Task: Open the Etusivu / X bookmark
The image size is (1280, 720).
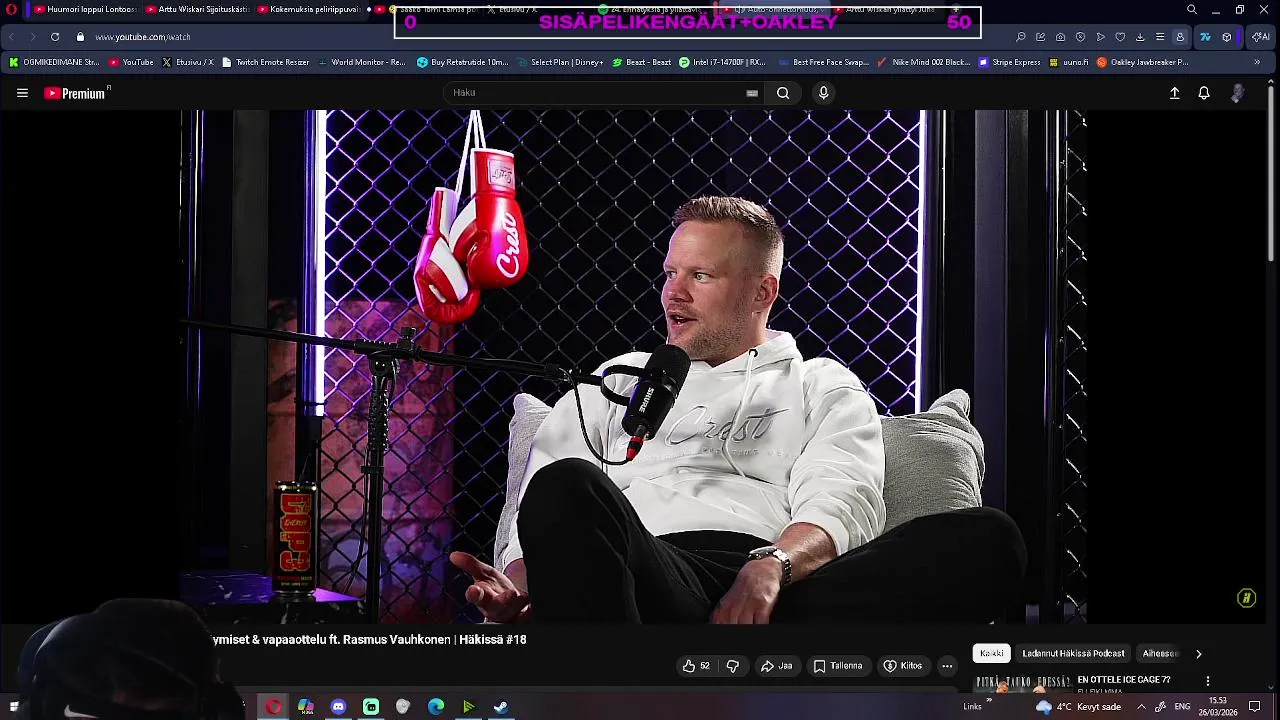Action: (x=188, y=62)
